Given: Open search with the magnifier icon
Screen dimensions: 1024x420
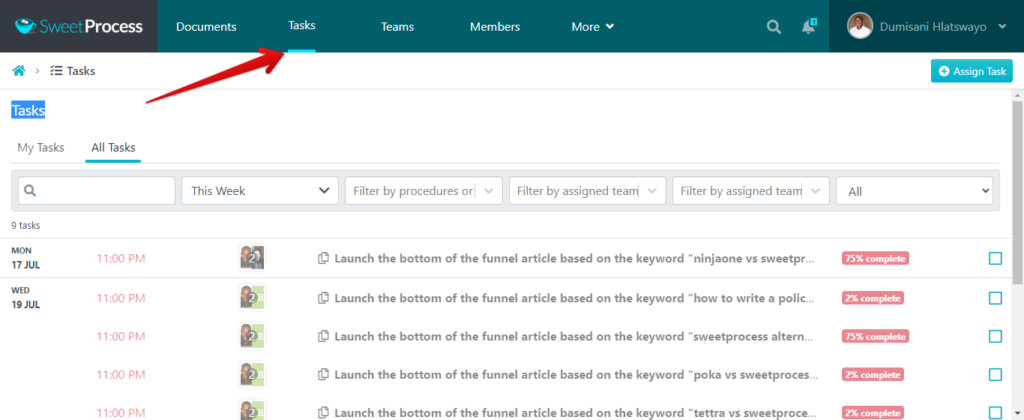Looking at the screenshot, I should click(773, 27).
